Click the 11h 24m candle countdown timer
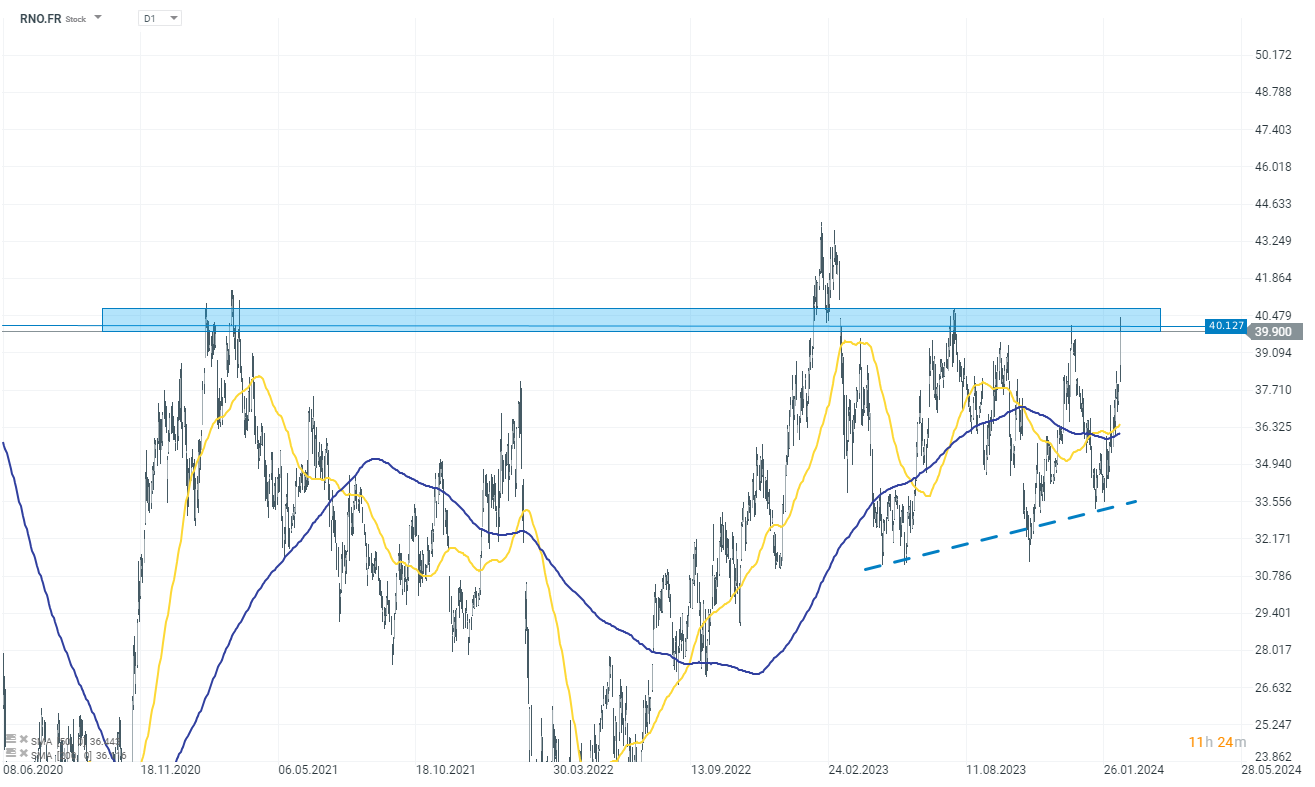 pos(1217,742)
